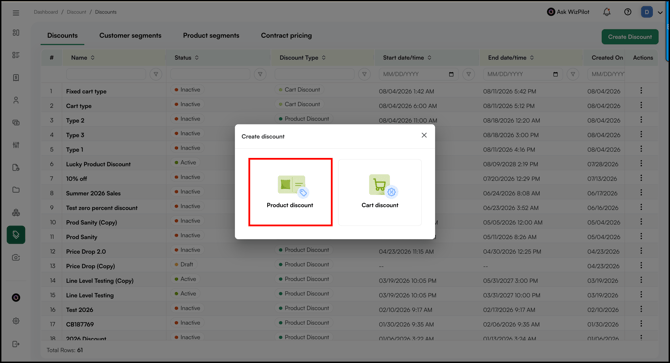Open the End date calendar picker icon
Screen dimensions: 670x363
pos(555,74)
